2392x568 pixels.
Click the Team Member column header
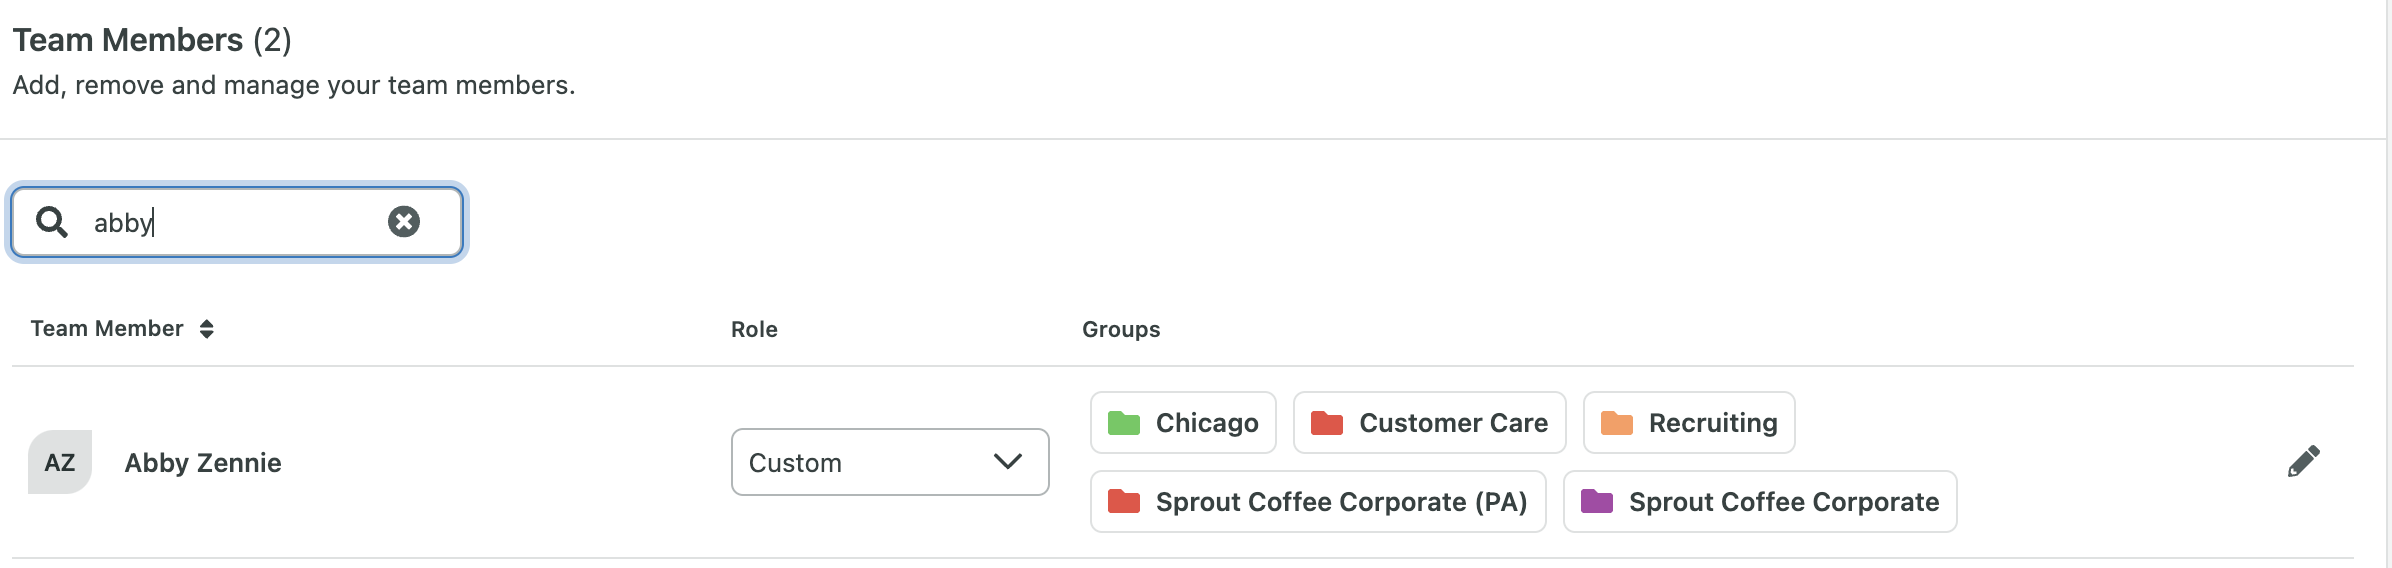(x=107, y=329)
